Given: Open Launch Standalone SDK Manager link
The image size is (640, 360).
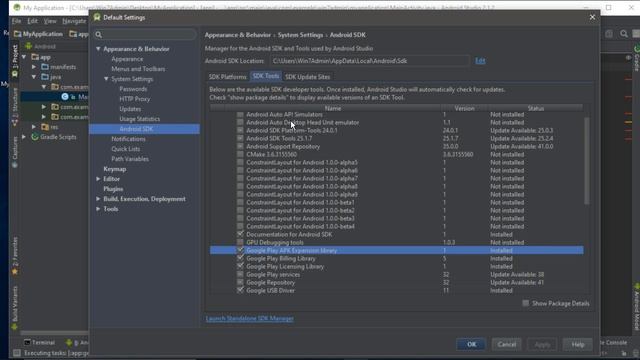Looking at the screenshot, I should coord(249,318).
